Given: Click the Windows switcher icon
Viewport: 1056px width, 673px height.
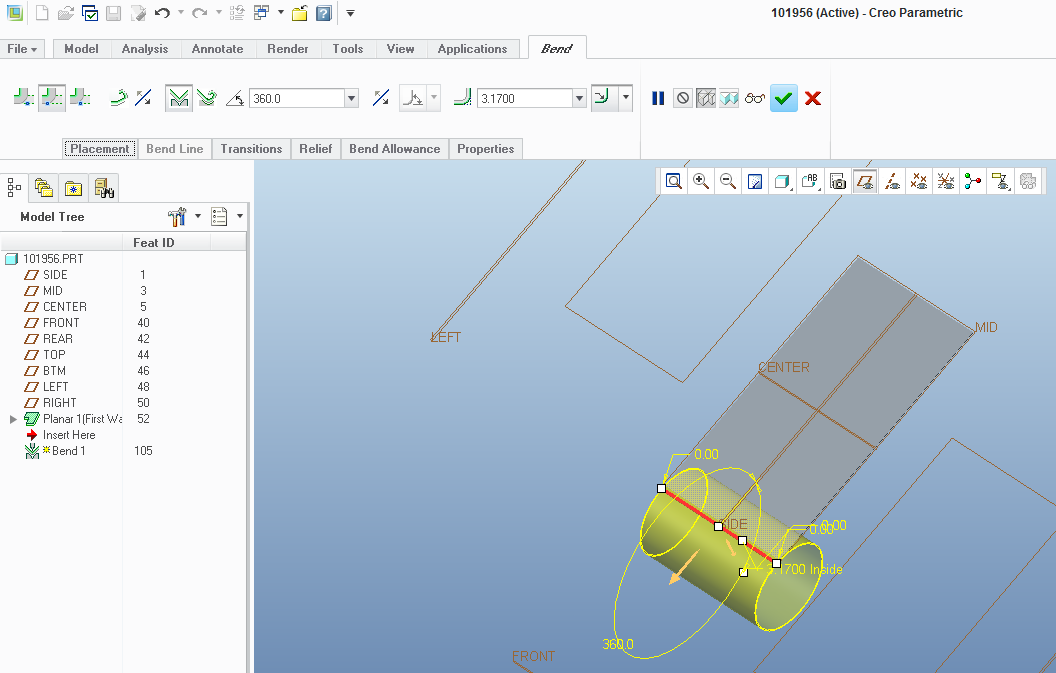Looking at the screenshot, I should [262, 13].
